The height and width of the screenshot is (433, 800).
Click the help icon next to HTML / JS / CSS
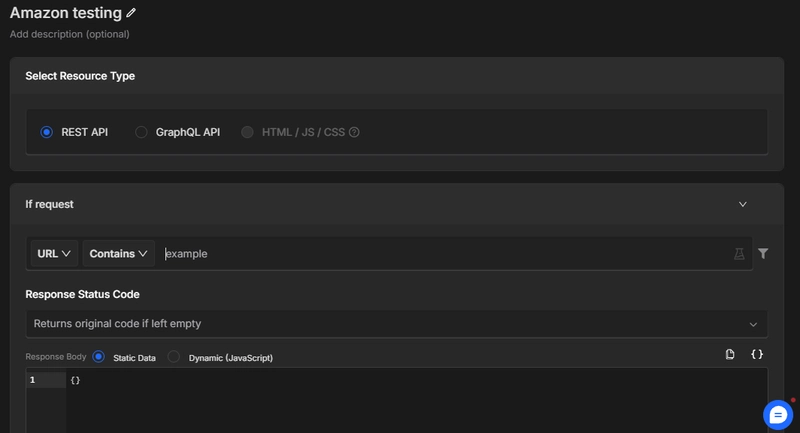pyautogui.click(x=354, y=132)
